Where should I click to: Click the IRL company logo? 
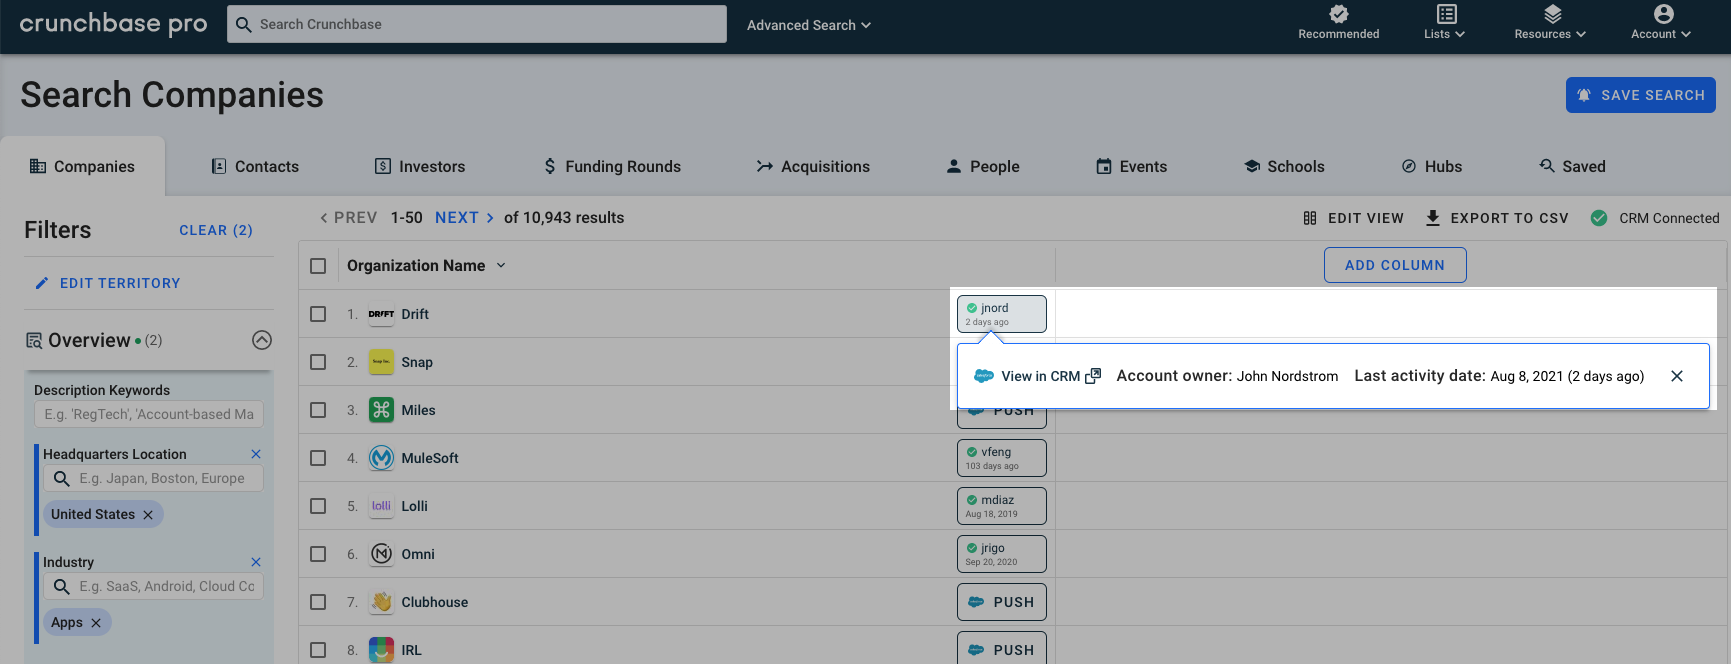[x=381, y=650]
